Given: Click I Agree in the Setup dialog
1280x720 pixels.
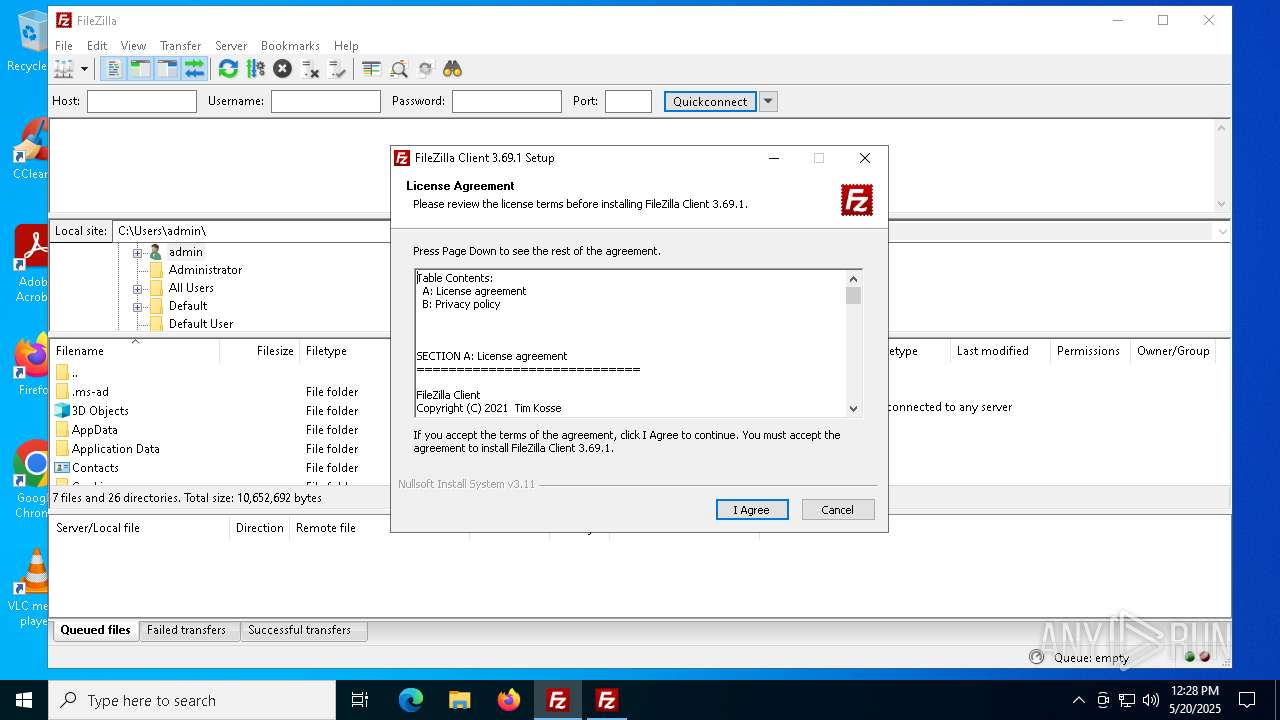Looking at the screenshot, I should (x=752, y=510).
